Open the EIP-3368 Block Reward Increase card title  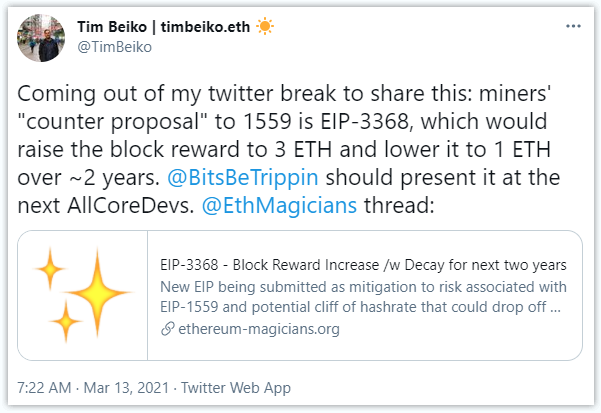[363, 265]
